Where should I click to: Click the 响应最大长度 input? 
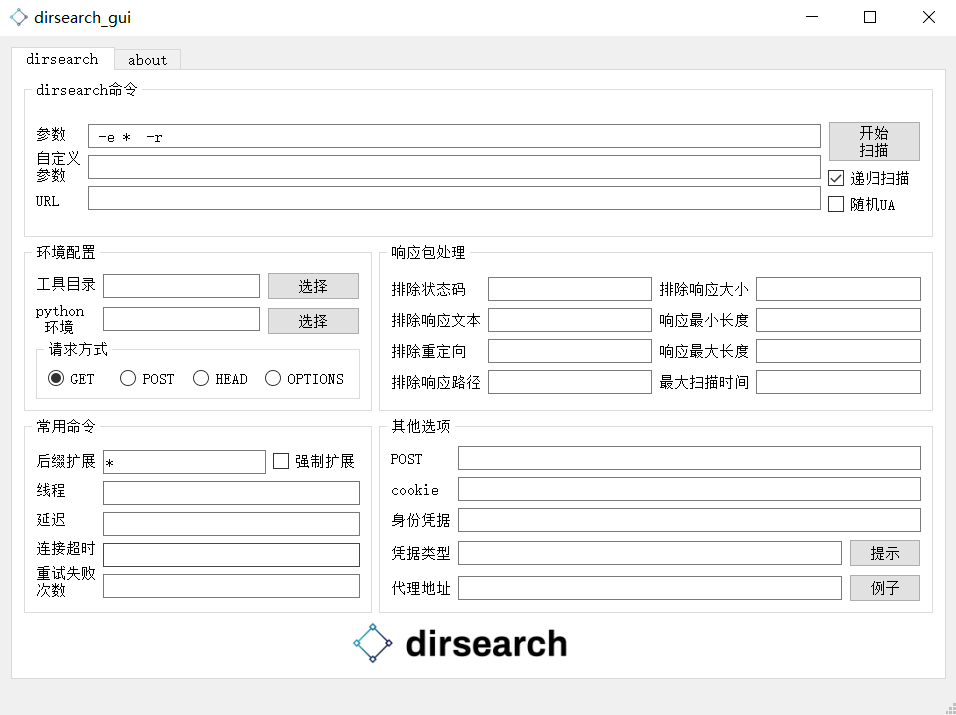[838, 351]
